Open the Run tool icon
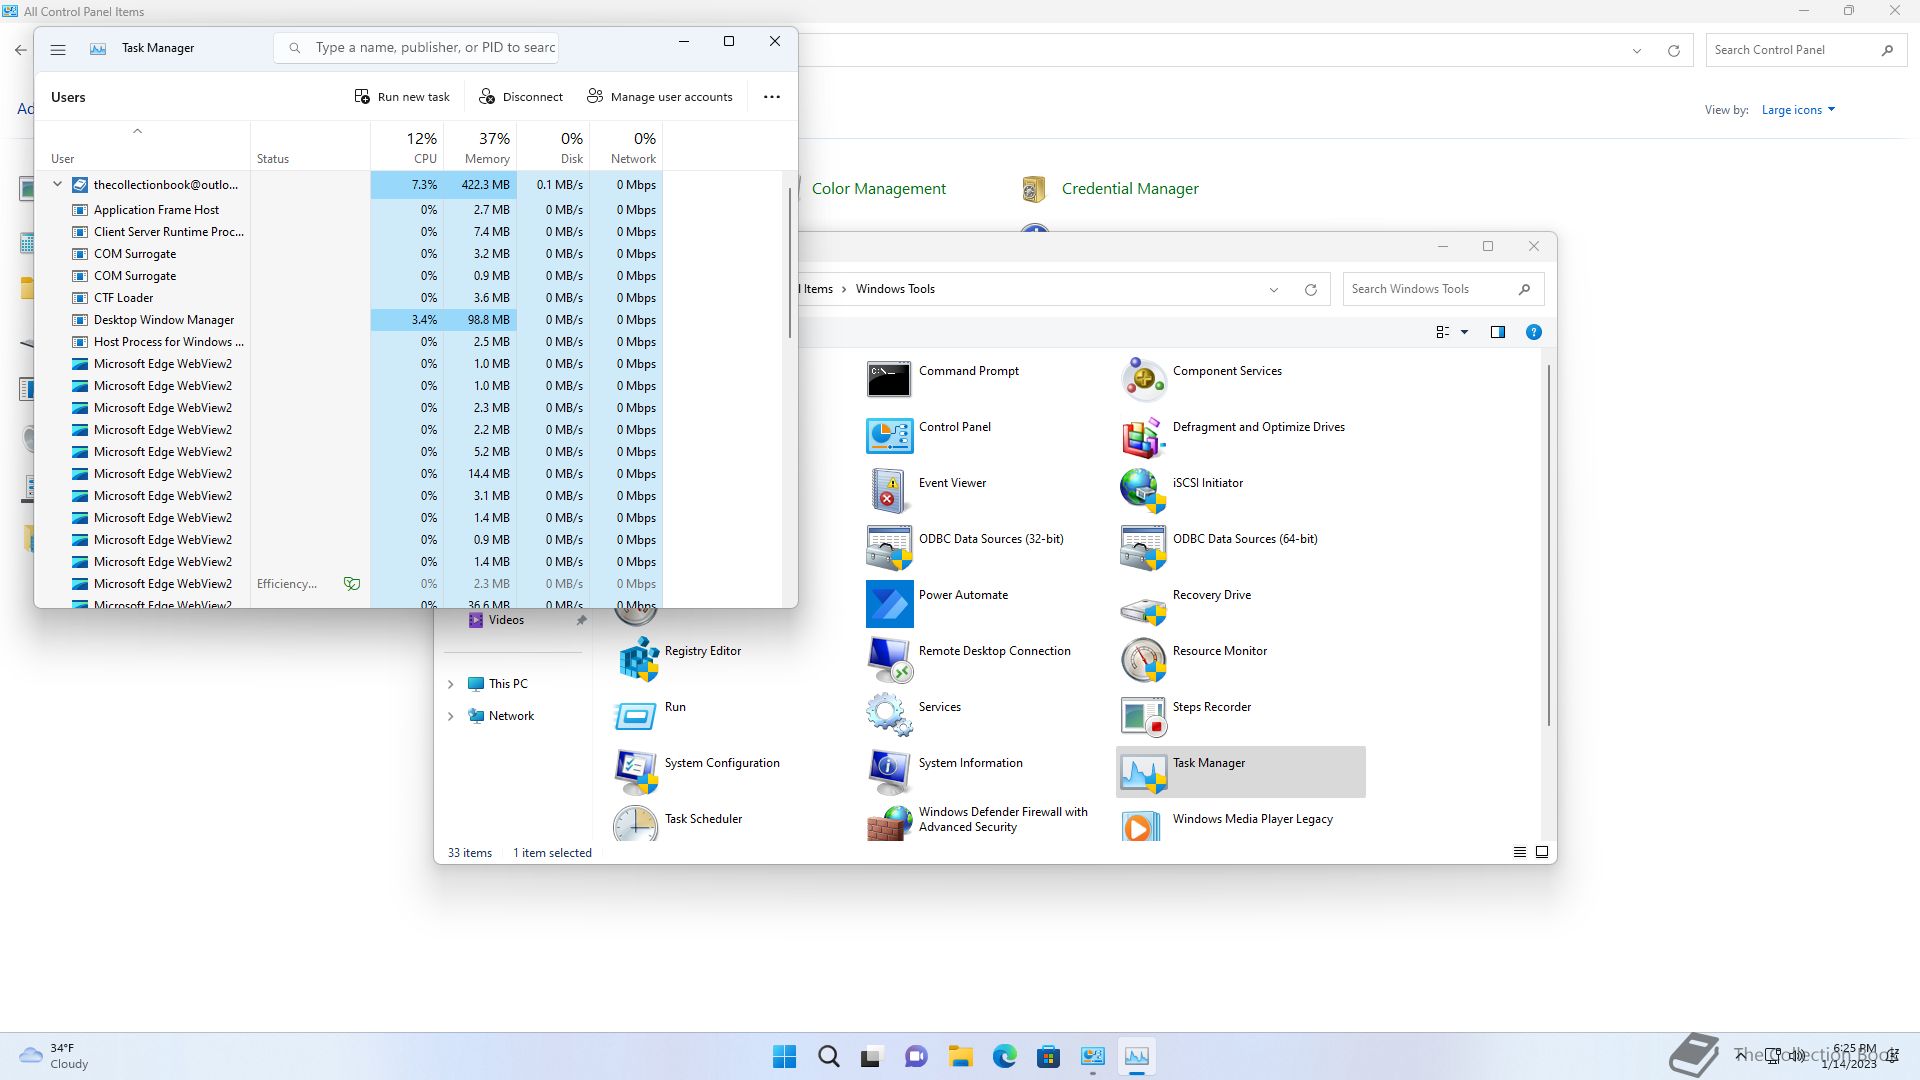 click(x=636, y=715)
